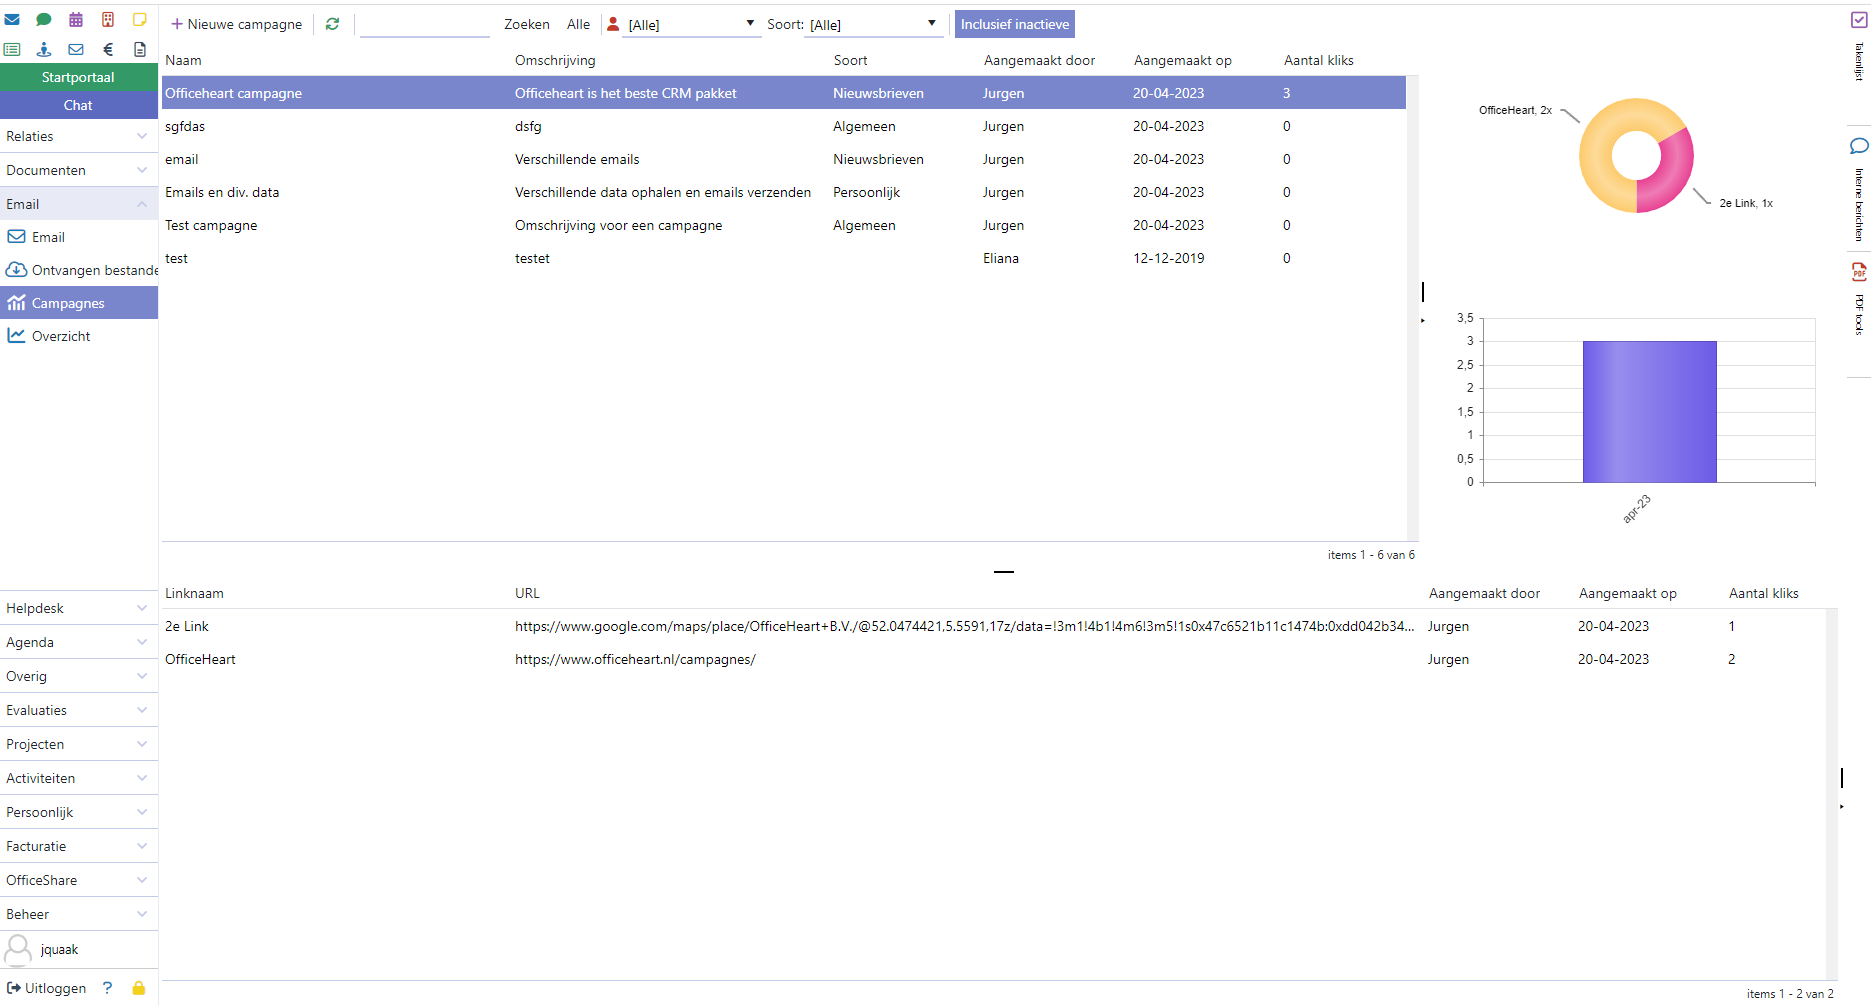The image size is (1871, 1006).
Task: Expand the Facturatie menu section
Action: (x=79, y=846)
